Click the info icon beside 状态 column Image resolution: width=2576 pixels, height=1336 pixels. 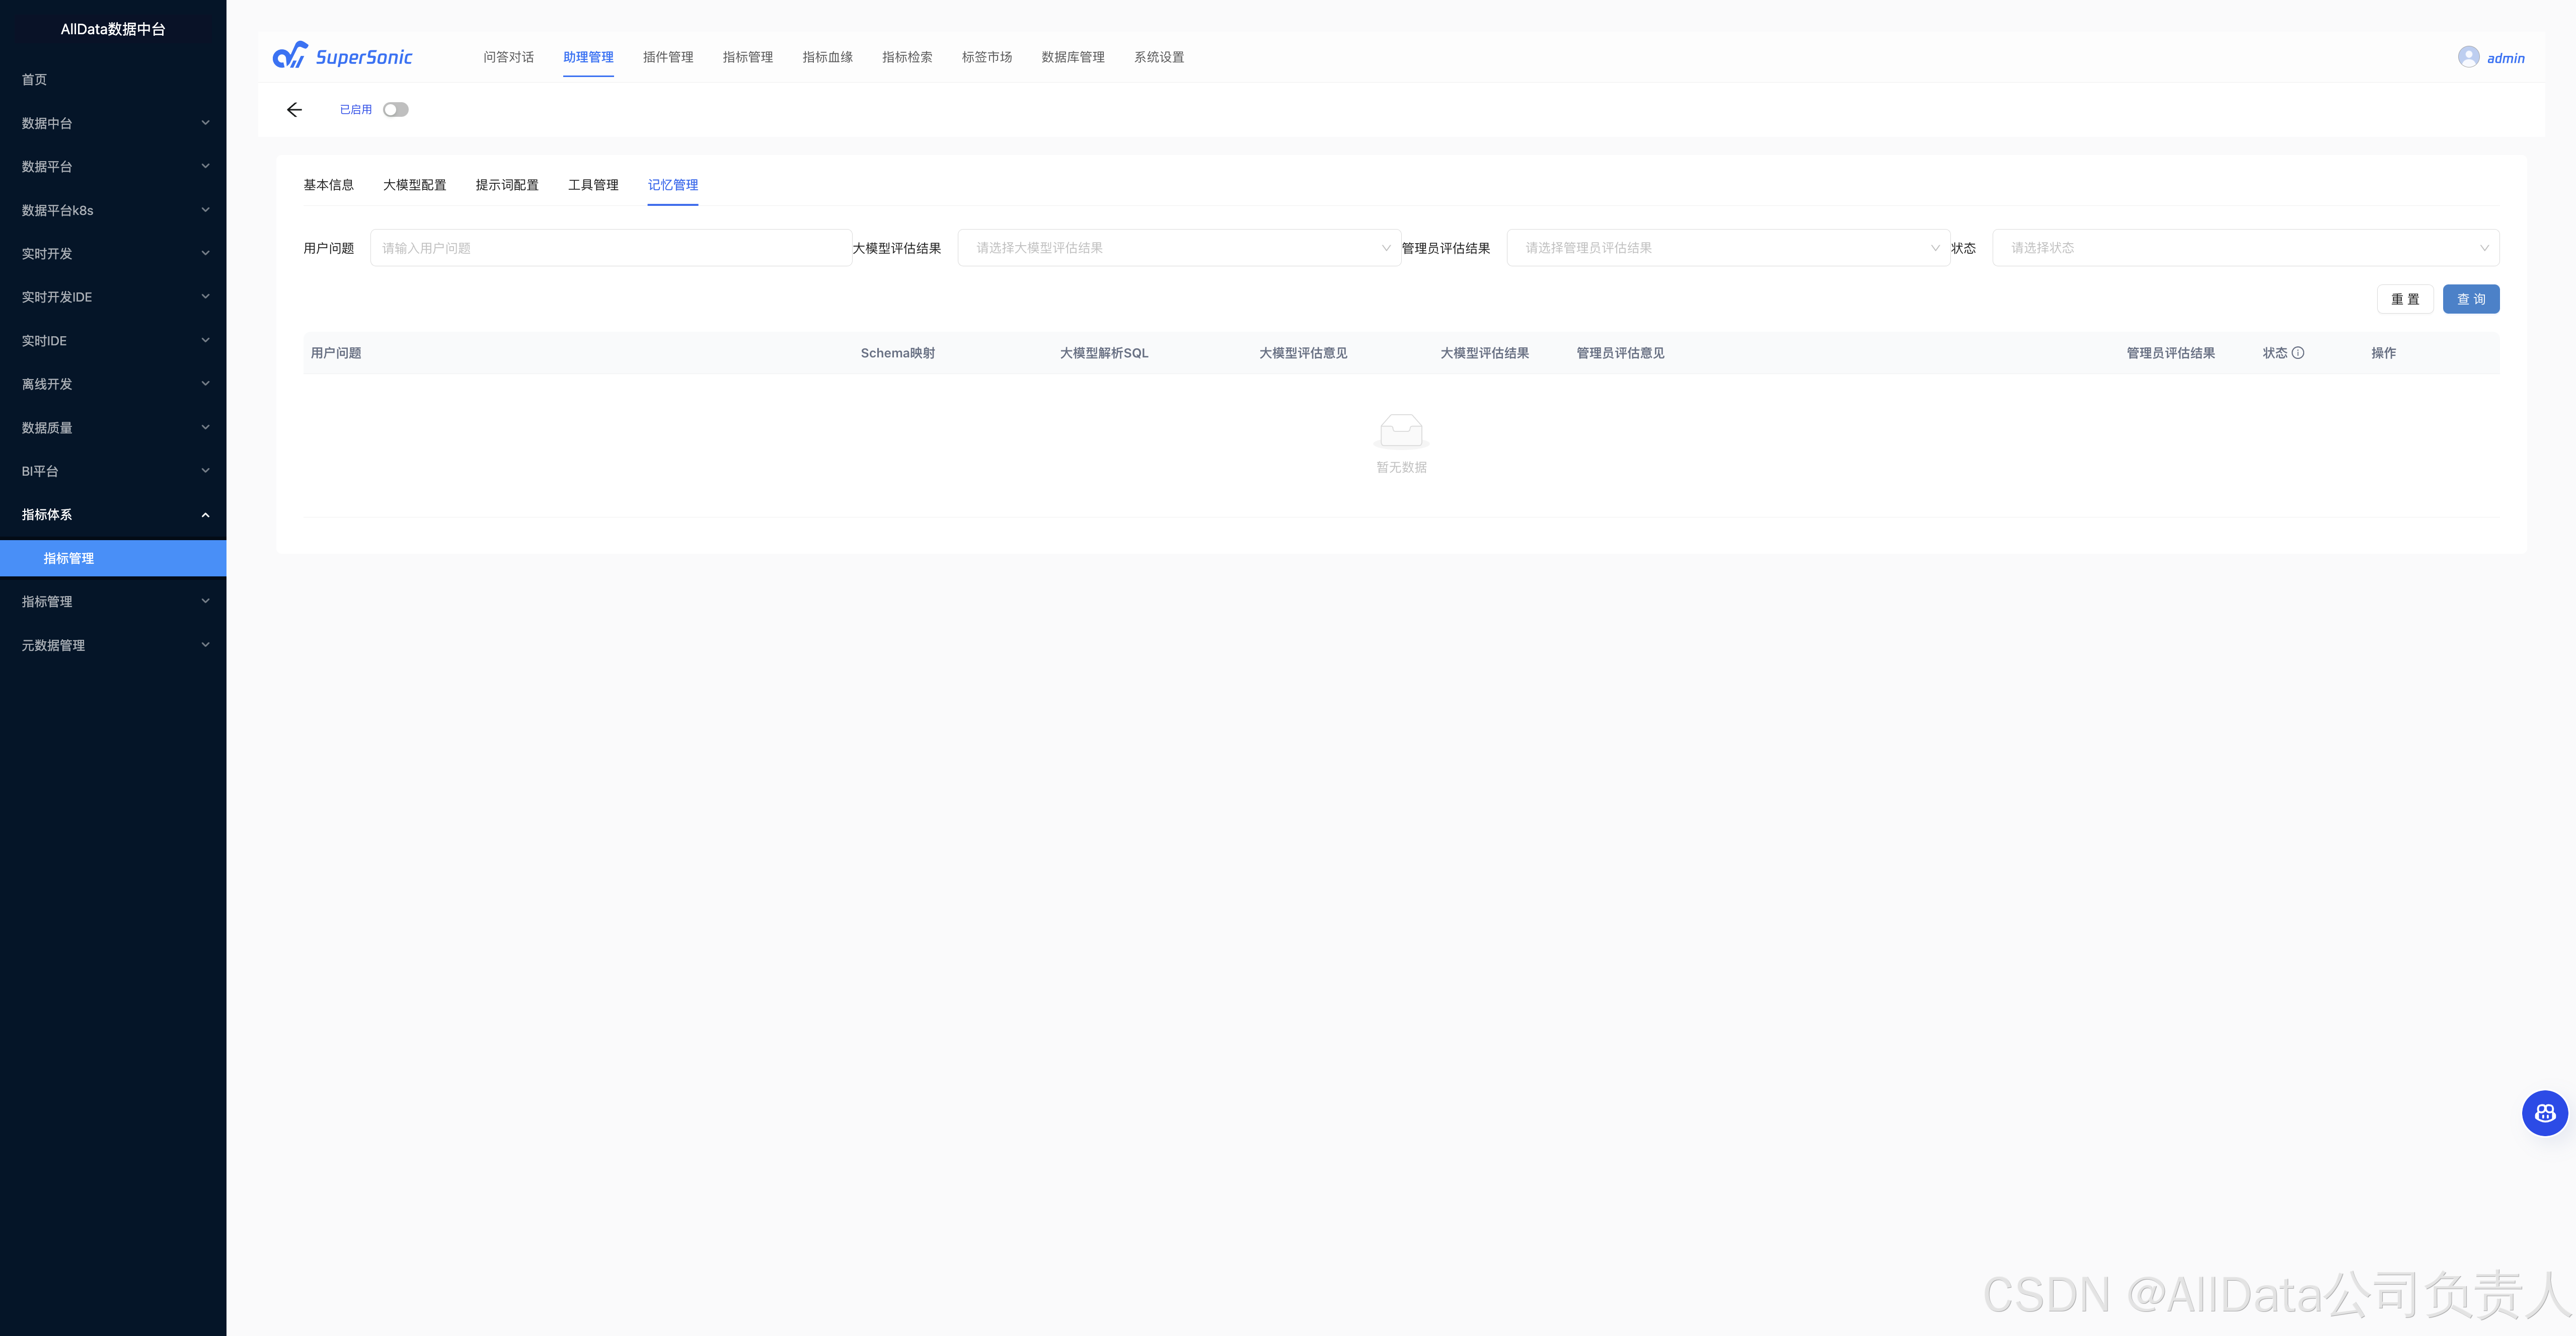[x=2298, y=353]
